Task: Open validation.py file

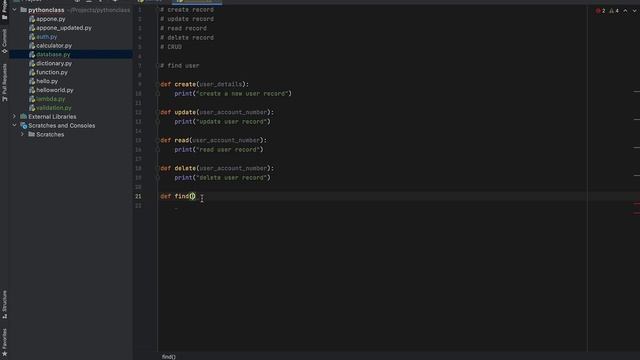Action: pos(53,108)
